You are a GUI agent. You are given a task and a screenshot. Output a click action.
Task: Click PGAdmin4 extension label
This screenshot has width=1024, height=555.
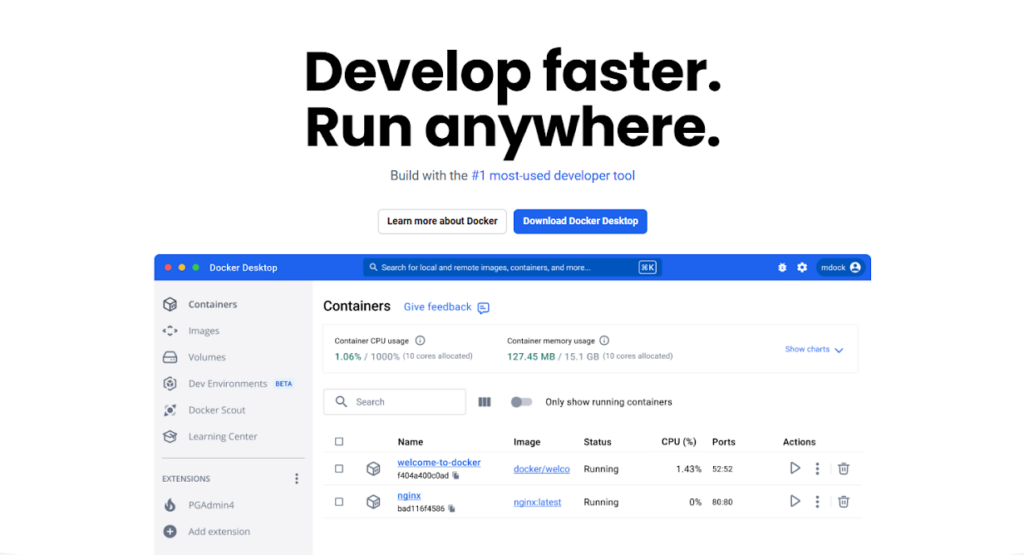click(x=211, y=505)
